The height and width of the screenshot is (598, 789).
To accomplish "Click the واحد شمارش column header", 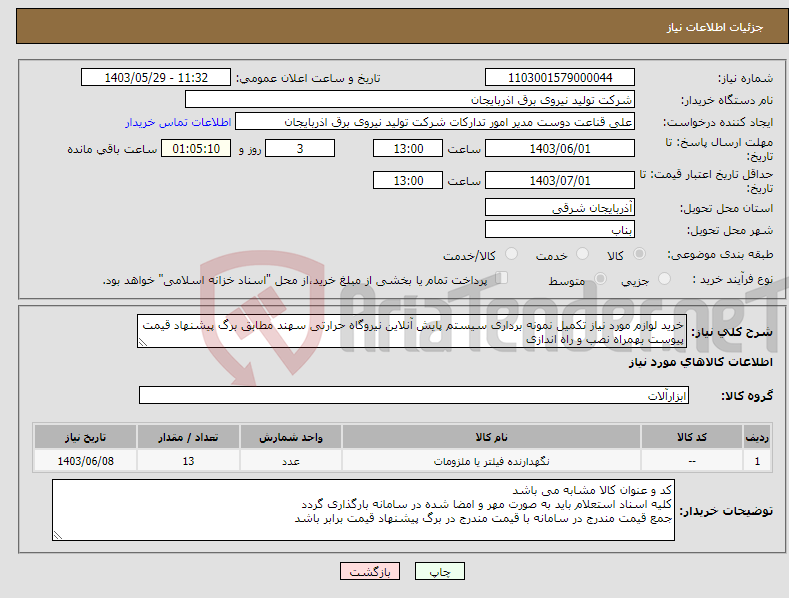I will coord(291,437).
